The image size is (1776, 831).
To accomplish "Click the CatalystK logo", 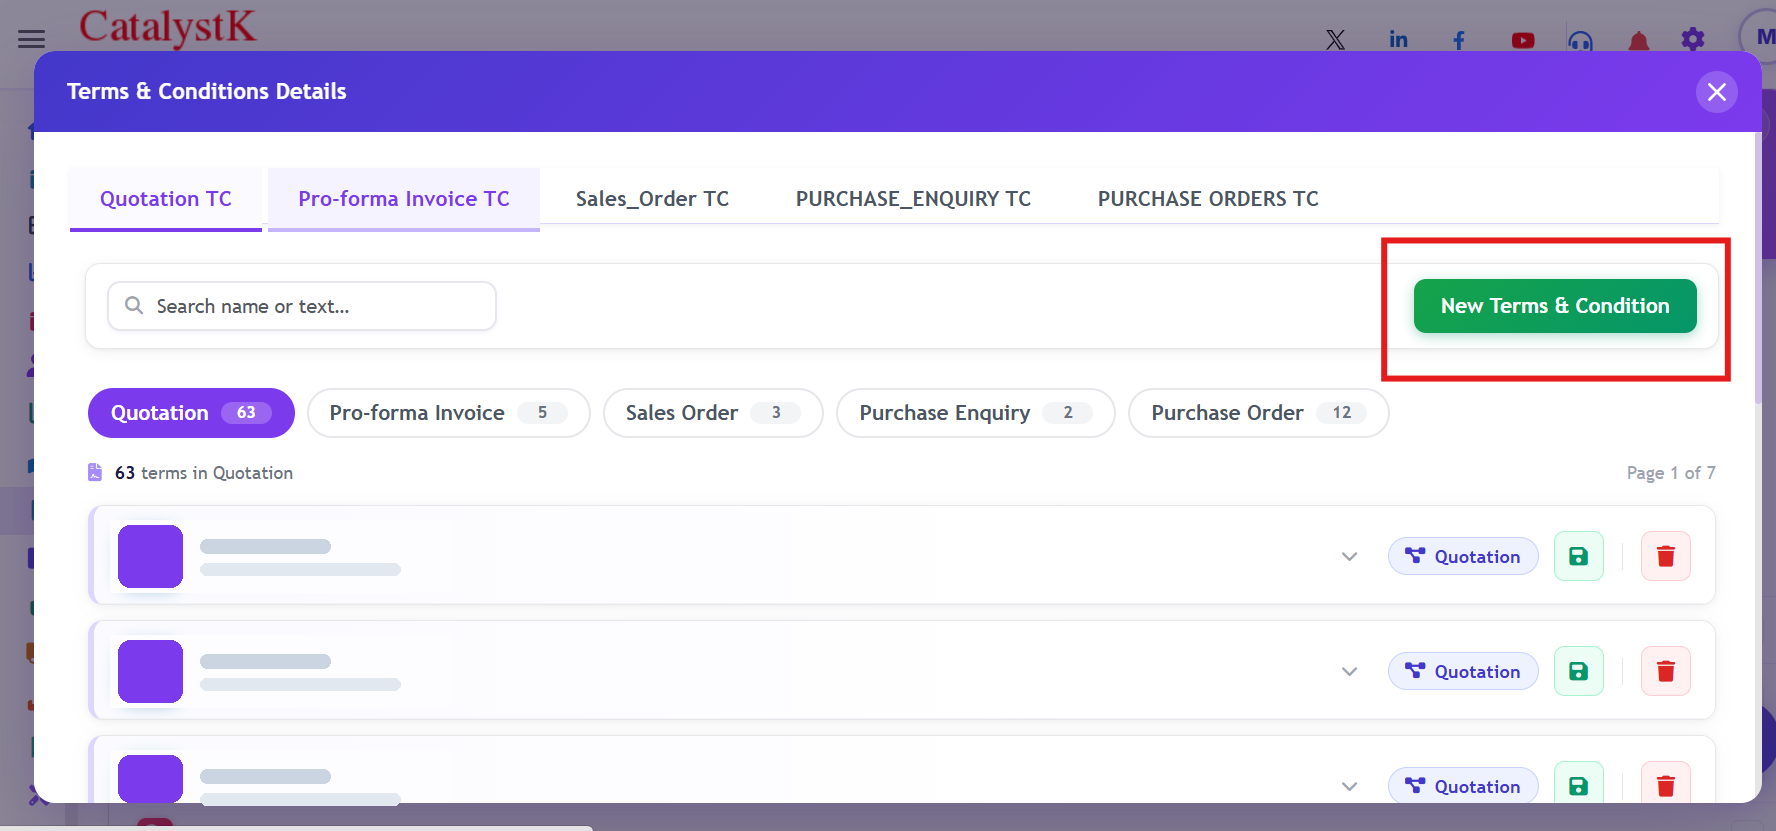I will click(167, 27).
